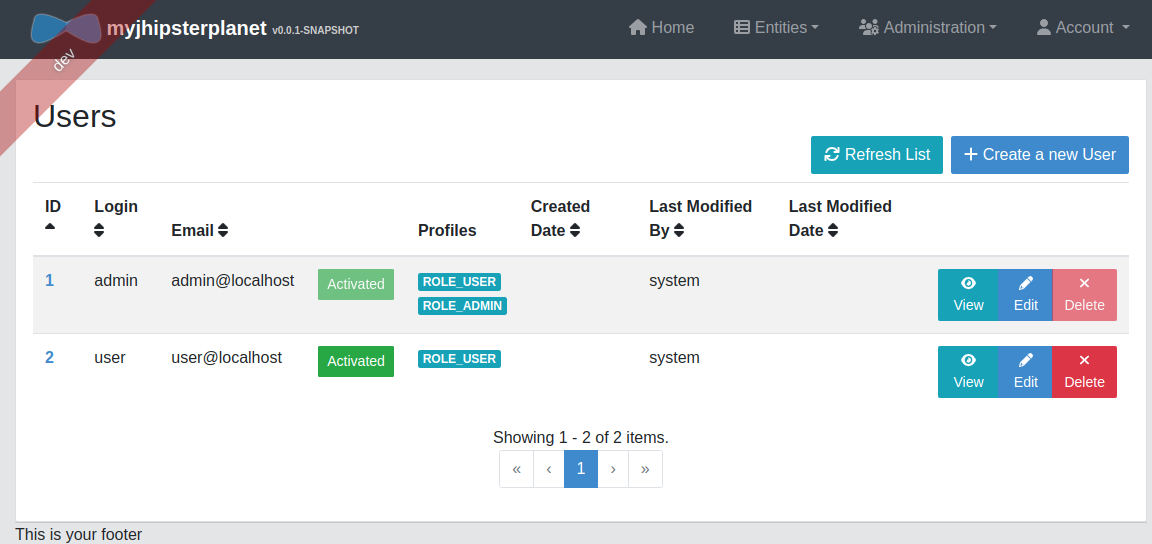Click 'system' in the admin row

(x=674, y=280)
